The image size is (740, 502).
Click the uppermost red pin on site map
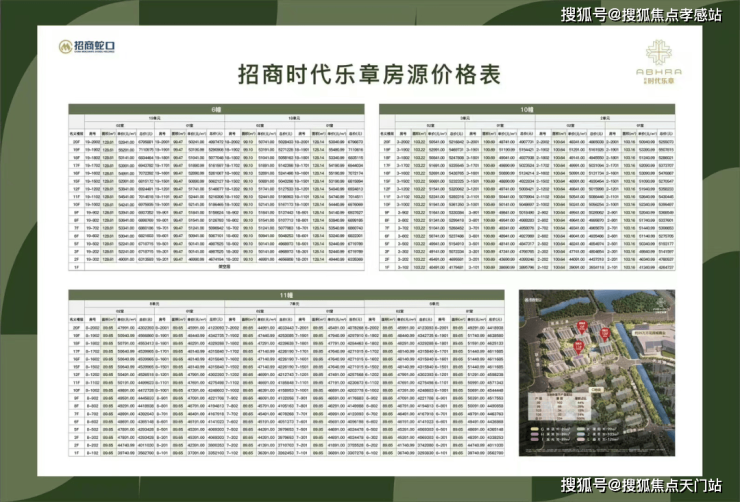click(x=581, y=327)
